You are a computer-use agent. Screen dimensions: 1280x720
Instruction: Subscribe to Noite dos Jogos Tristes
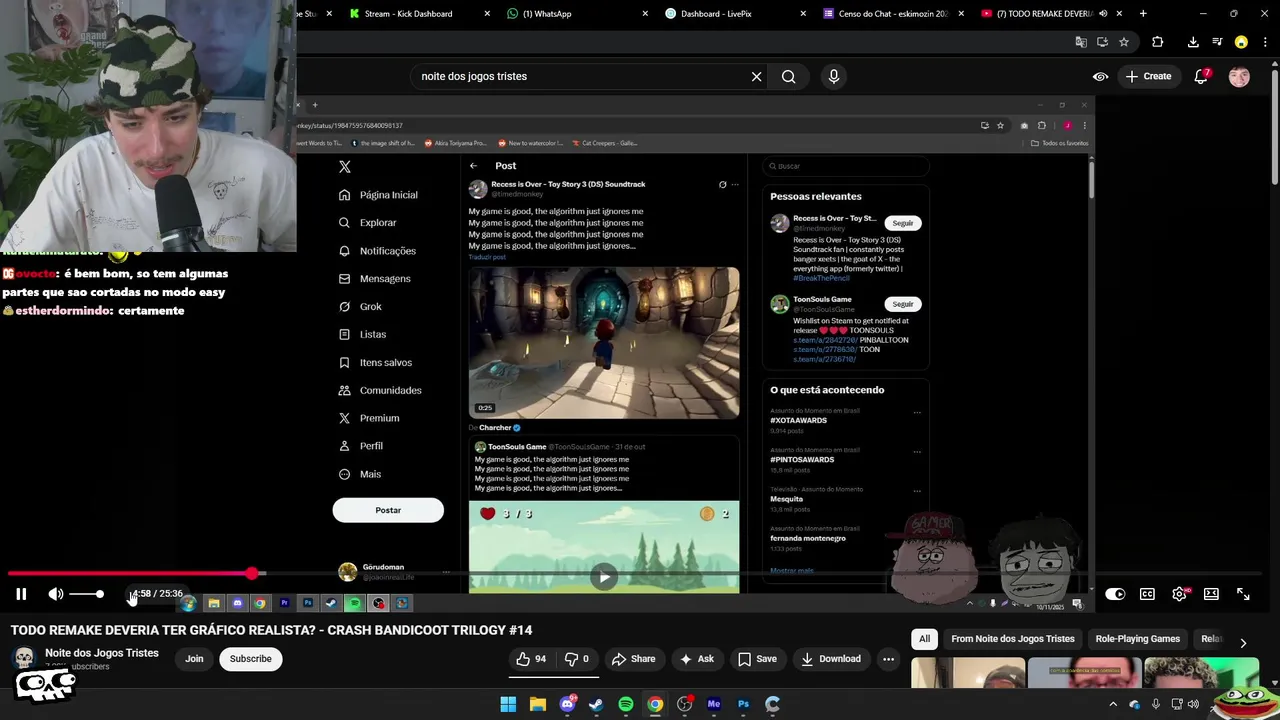click(x=250, y=659)
